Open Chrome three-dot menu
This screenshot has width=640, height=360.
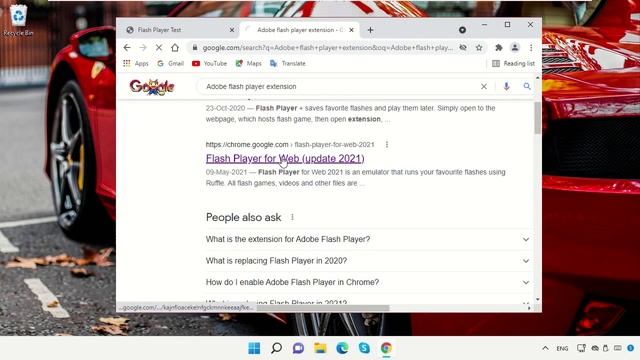tap(531, 48)
